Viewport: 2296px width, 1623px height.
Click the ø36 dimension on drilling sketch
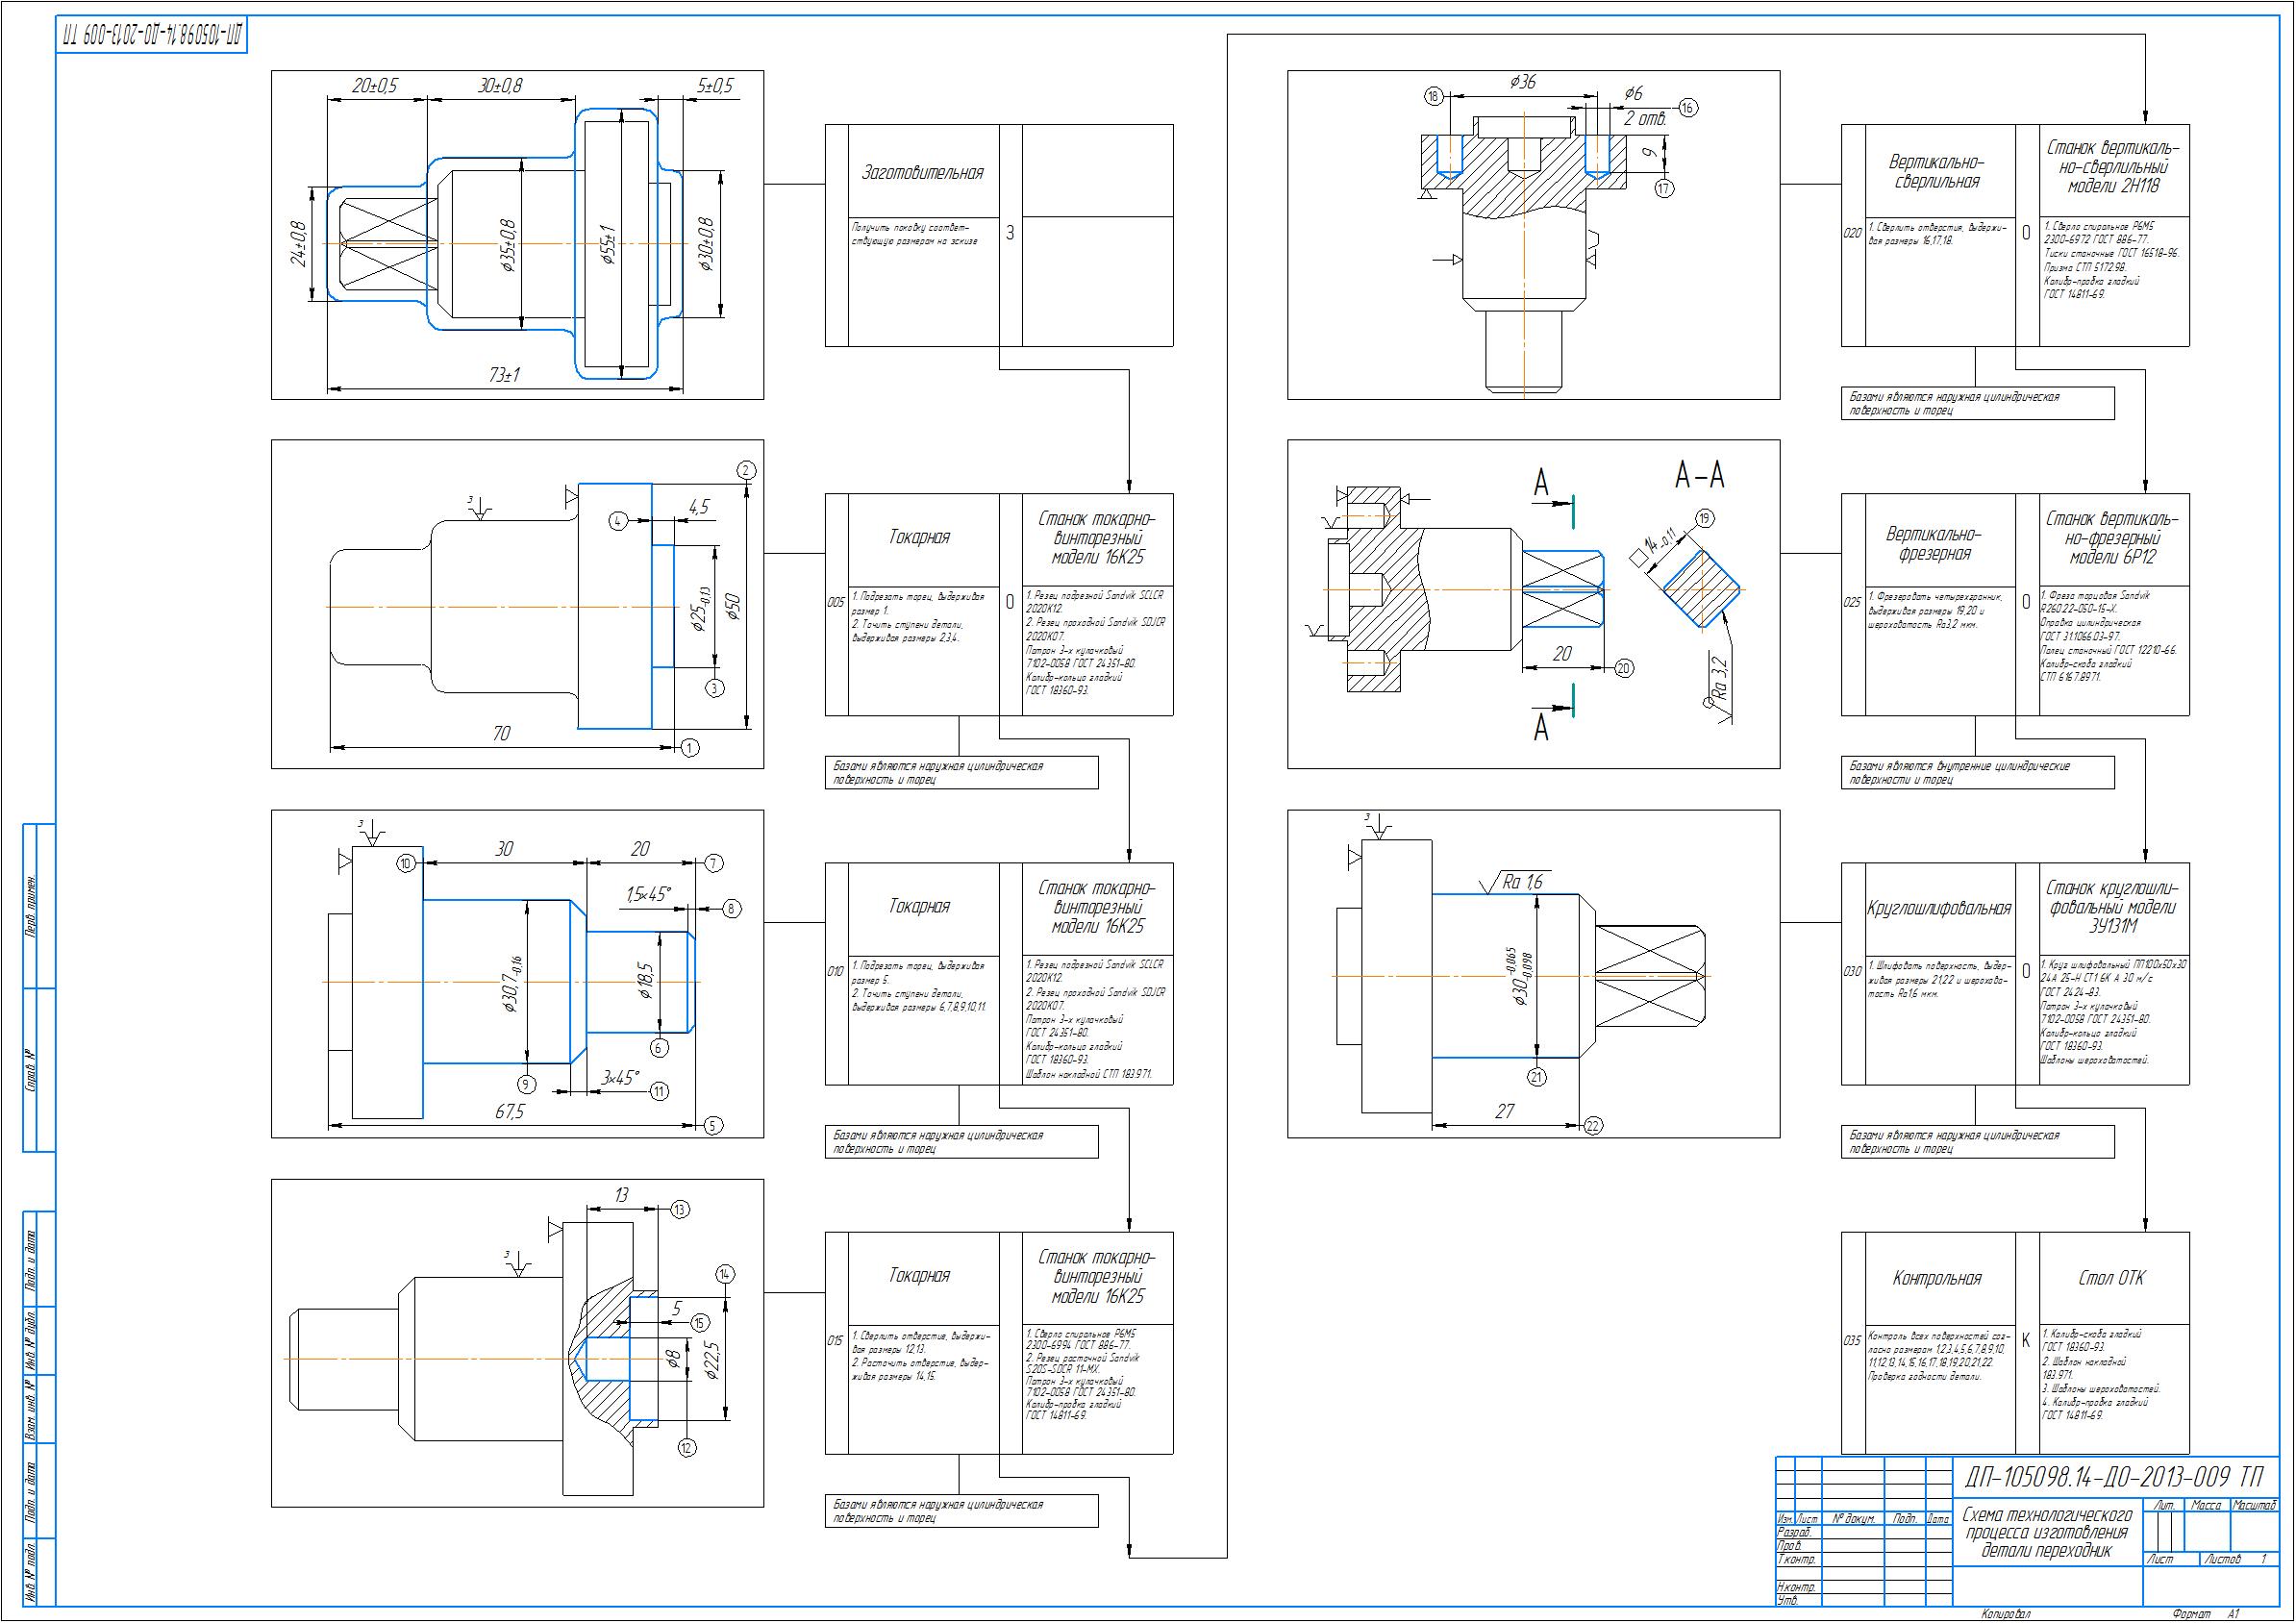(x=1522, y=82)
